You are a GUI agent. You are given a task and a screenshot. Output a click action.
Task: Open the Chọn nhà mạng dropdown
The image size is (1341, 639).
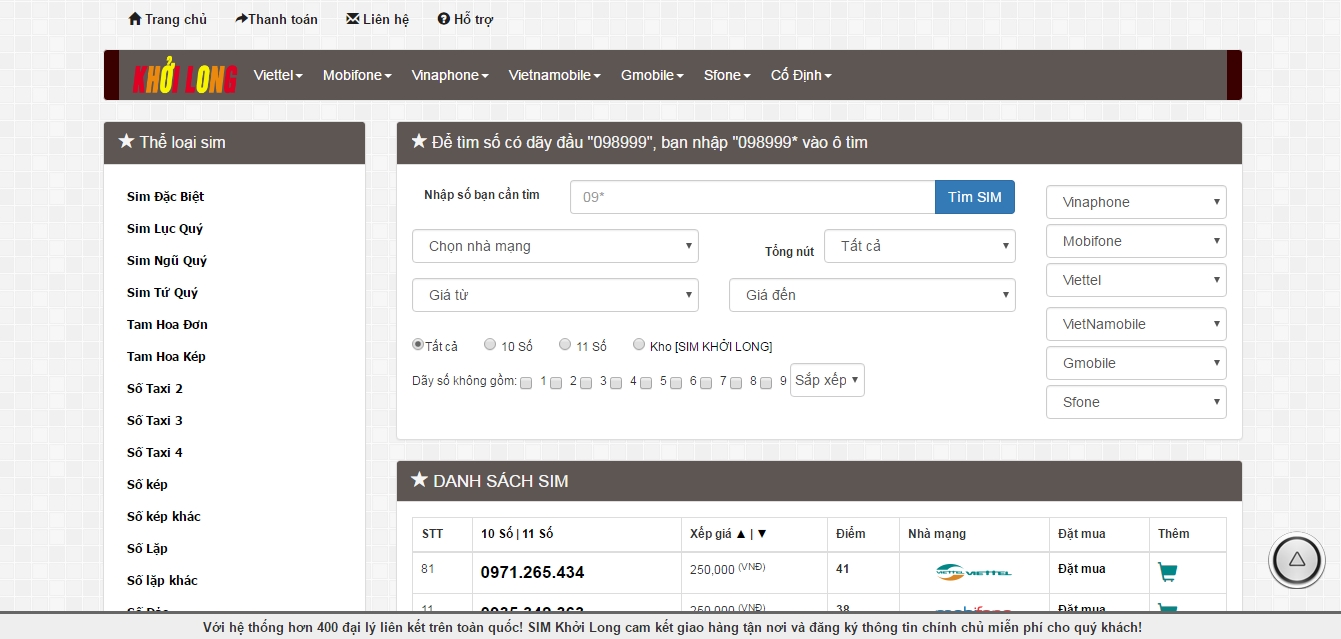pyautogui.click(x=555, y=246)
